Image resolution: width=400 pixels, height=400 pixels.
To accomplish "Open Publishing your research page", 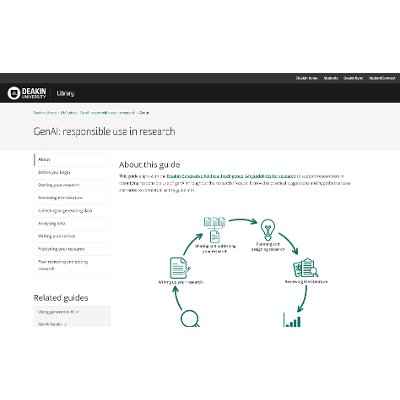I will [72, 249].
